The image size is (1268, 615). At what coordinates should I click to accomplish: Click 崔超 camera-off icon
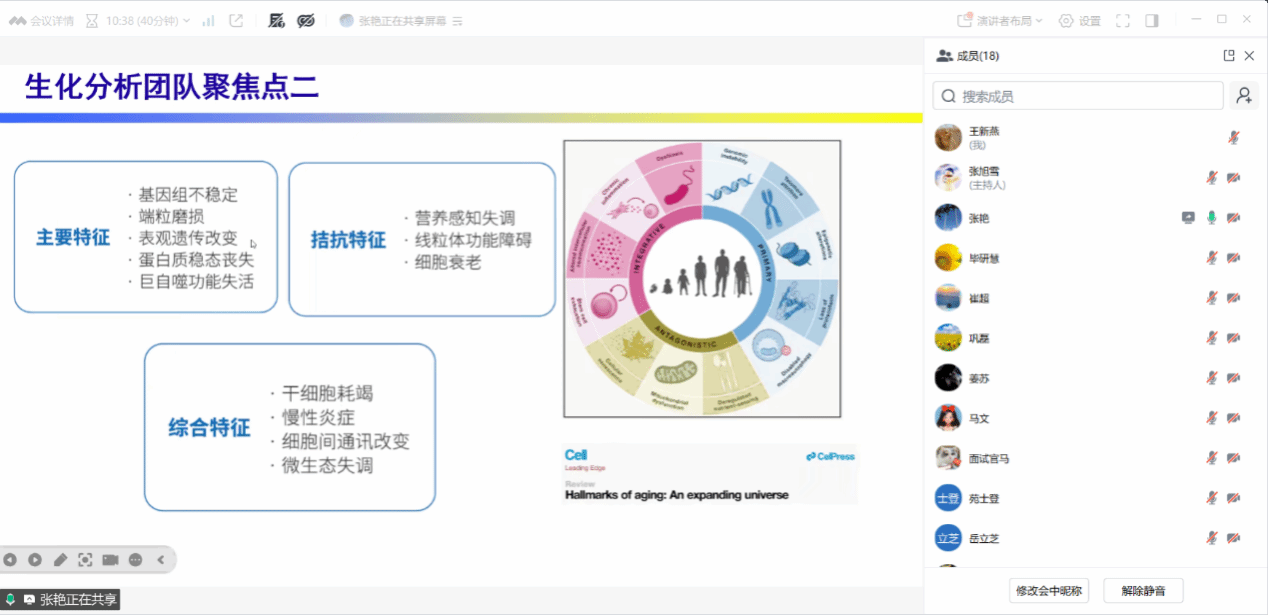pyautogui.click(x=1234, y=298)
